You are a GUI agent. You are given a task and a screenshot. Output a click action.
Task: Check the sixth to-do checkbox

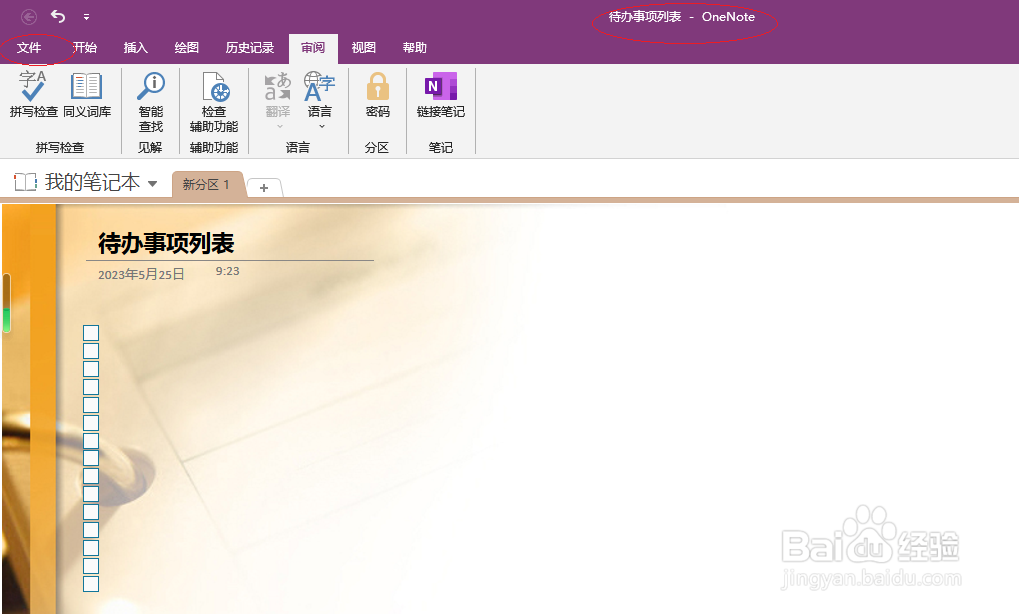pyautogui.click(x=91, y=422)
